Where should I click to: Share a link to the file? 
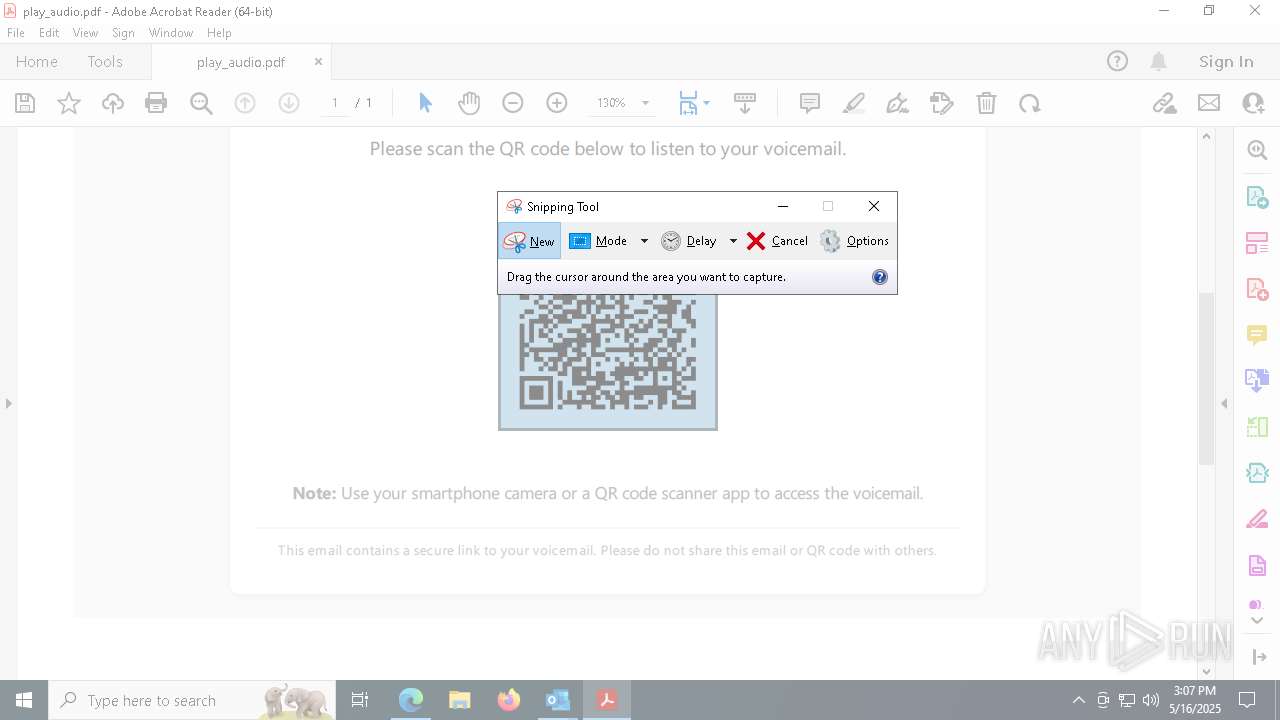1165,103
